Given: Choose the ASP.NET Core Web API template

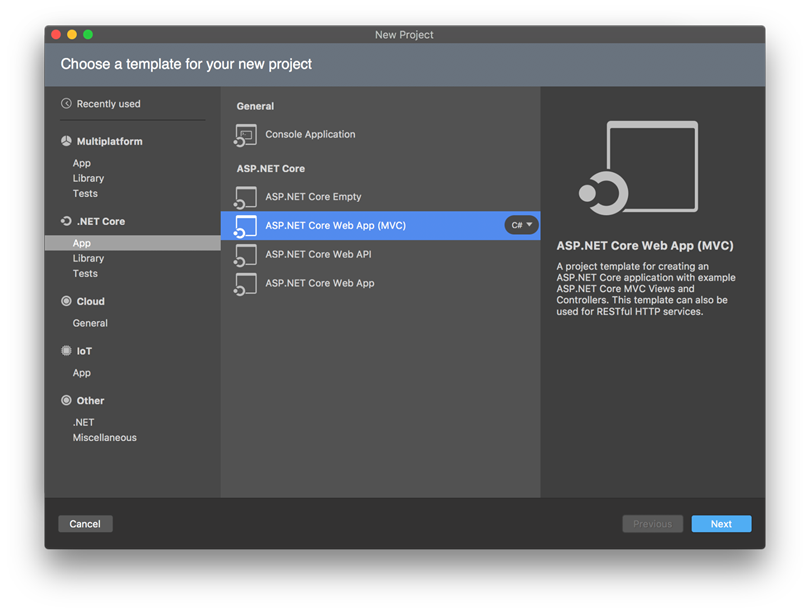Looking at the screenshot, I should point(381,255).
